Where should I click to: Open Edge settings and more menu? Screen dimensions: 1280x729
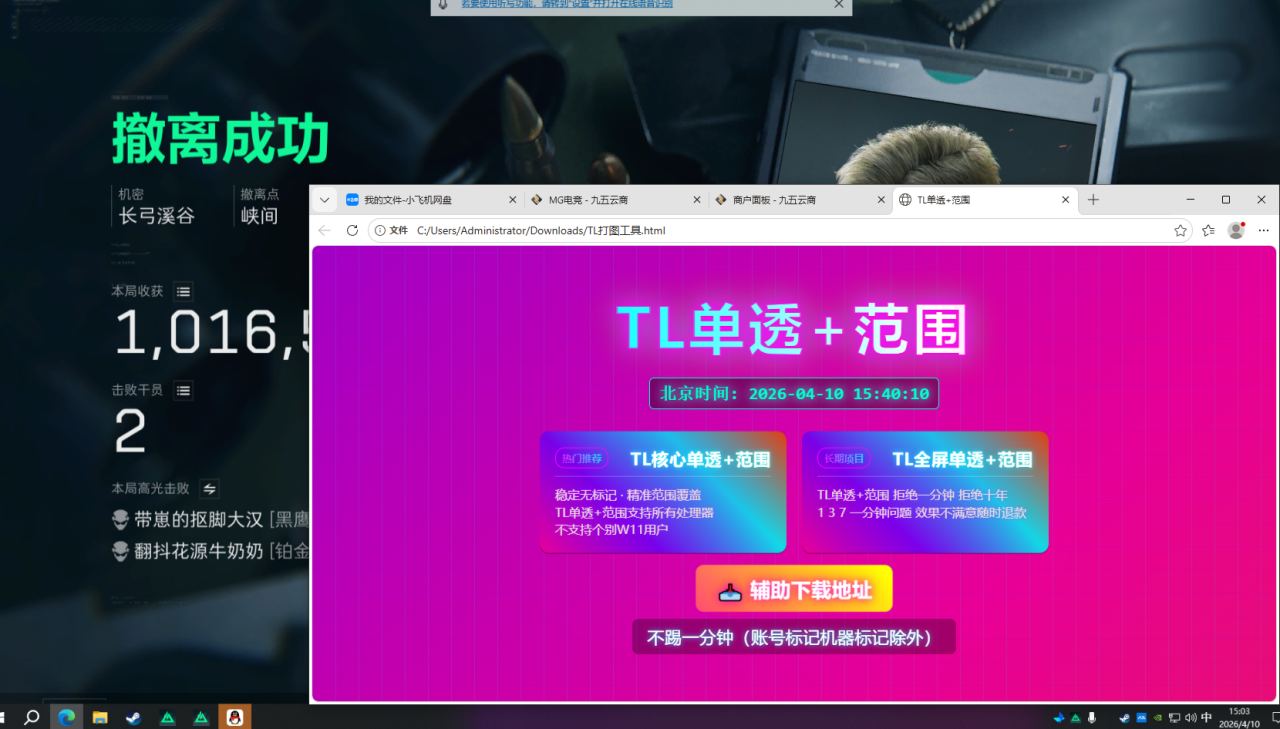1264,230
